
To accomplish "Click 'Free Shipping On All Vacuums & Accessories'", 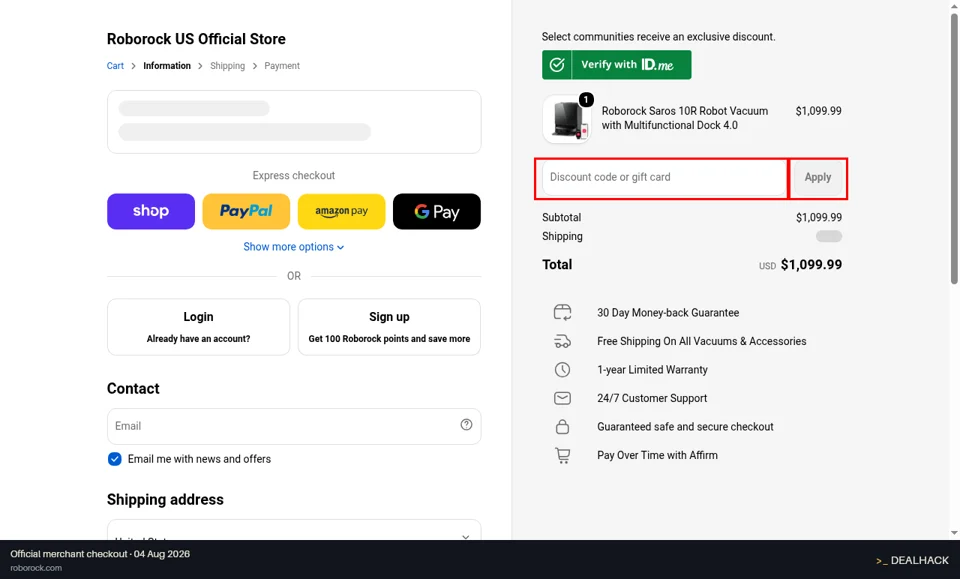I will pyautogui.click(x=702, y=341).
